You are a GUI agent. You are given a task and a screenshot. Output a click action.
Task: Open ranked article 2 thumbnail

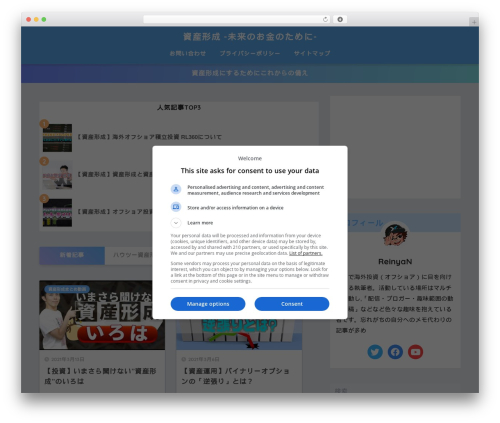pyautogui.click(x=57, y=175)
